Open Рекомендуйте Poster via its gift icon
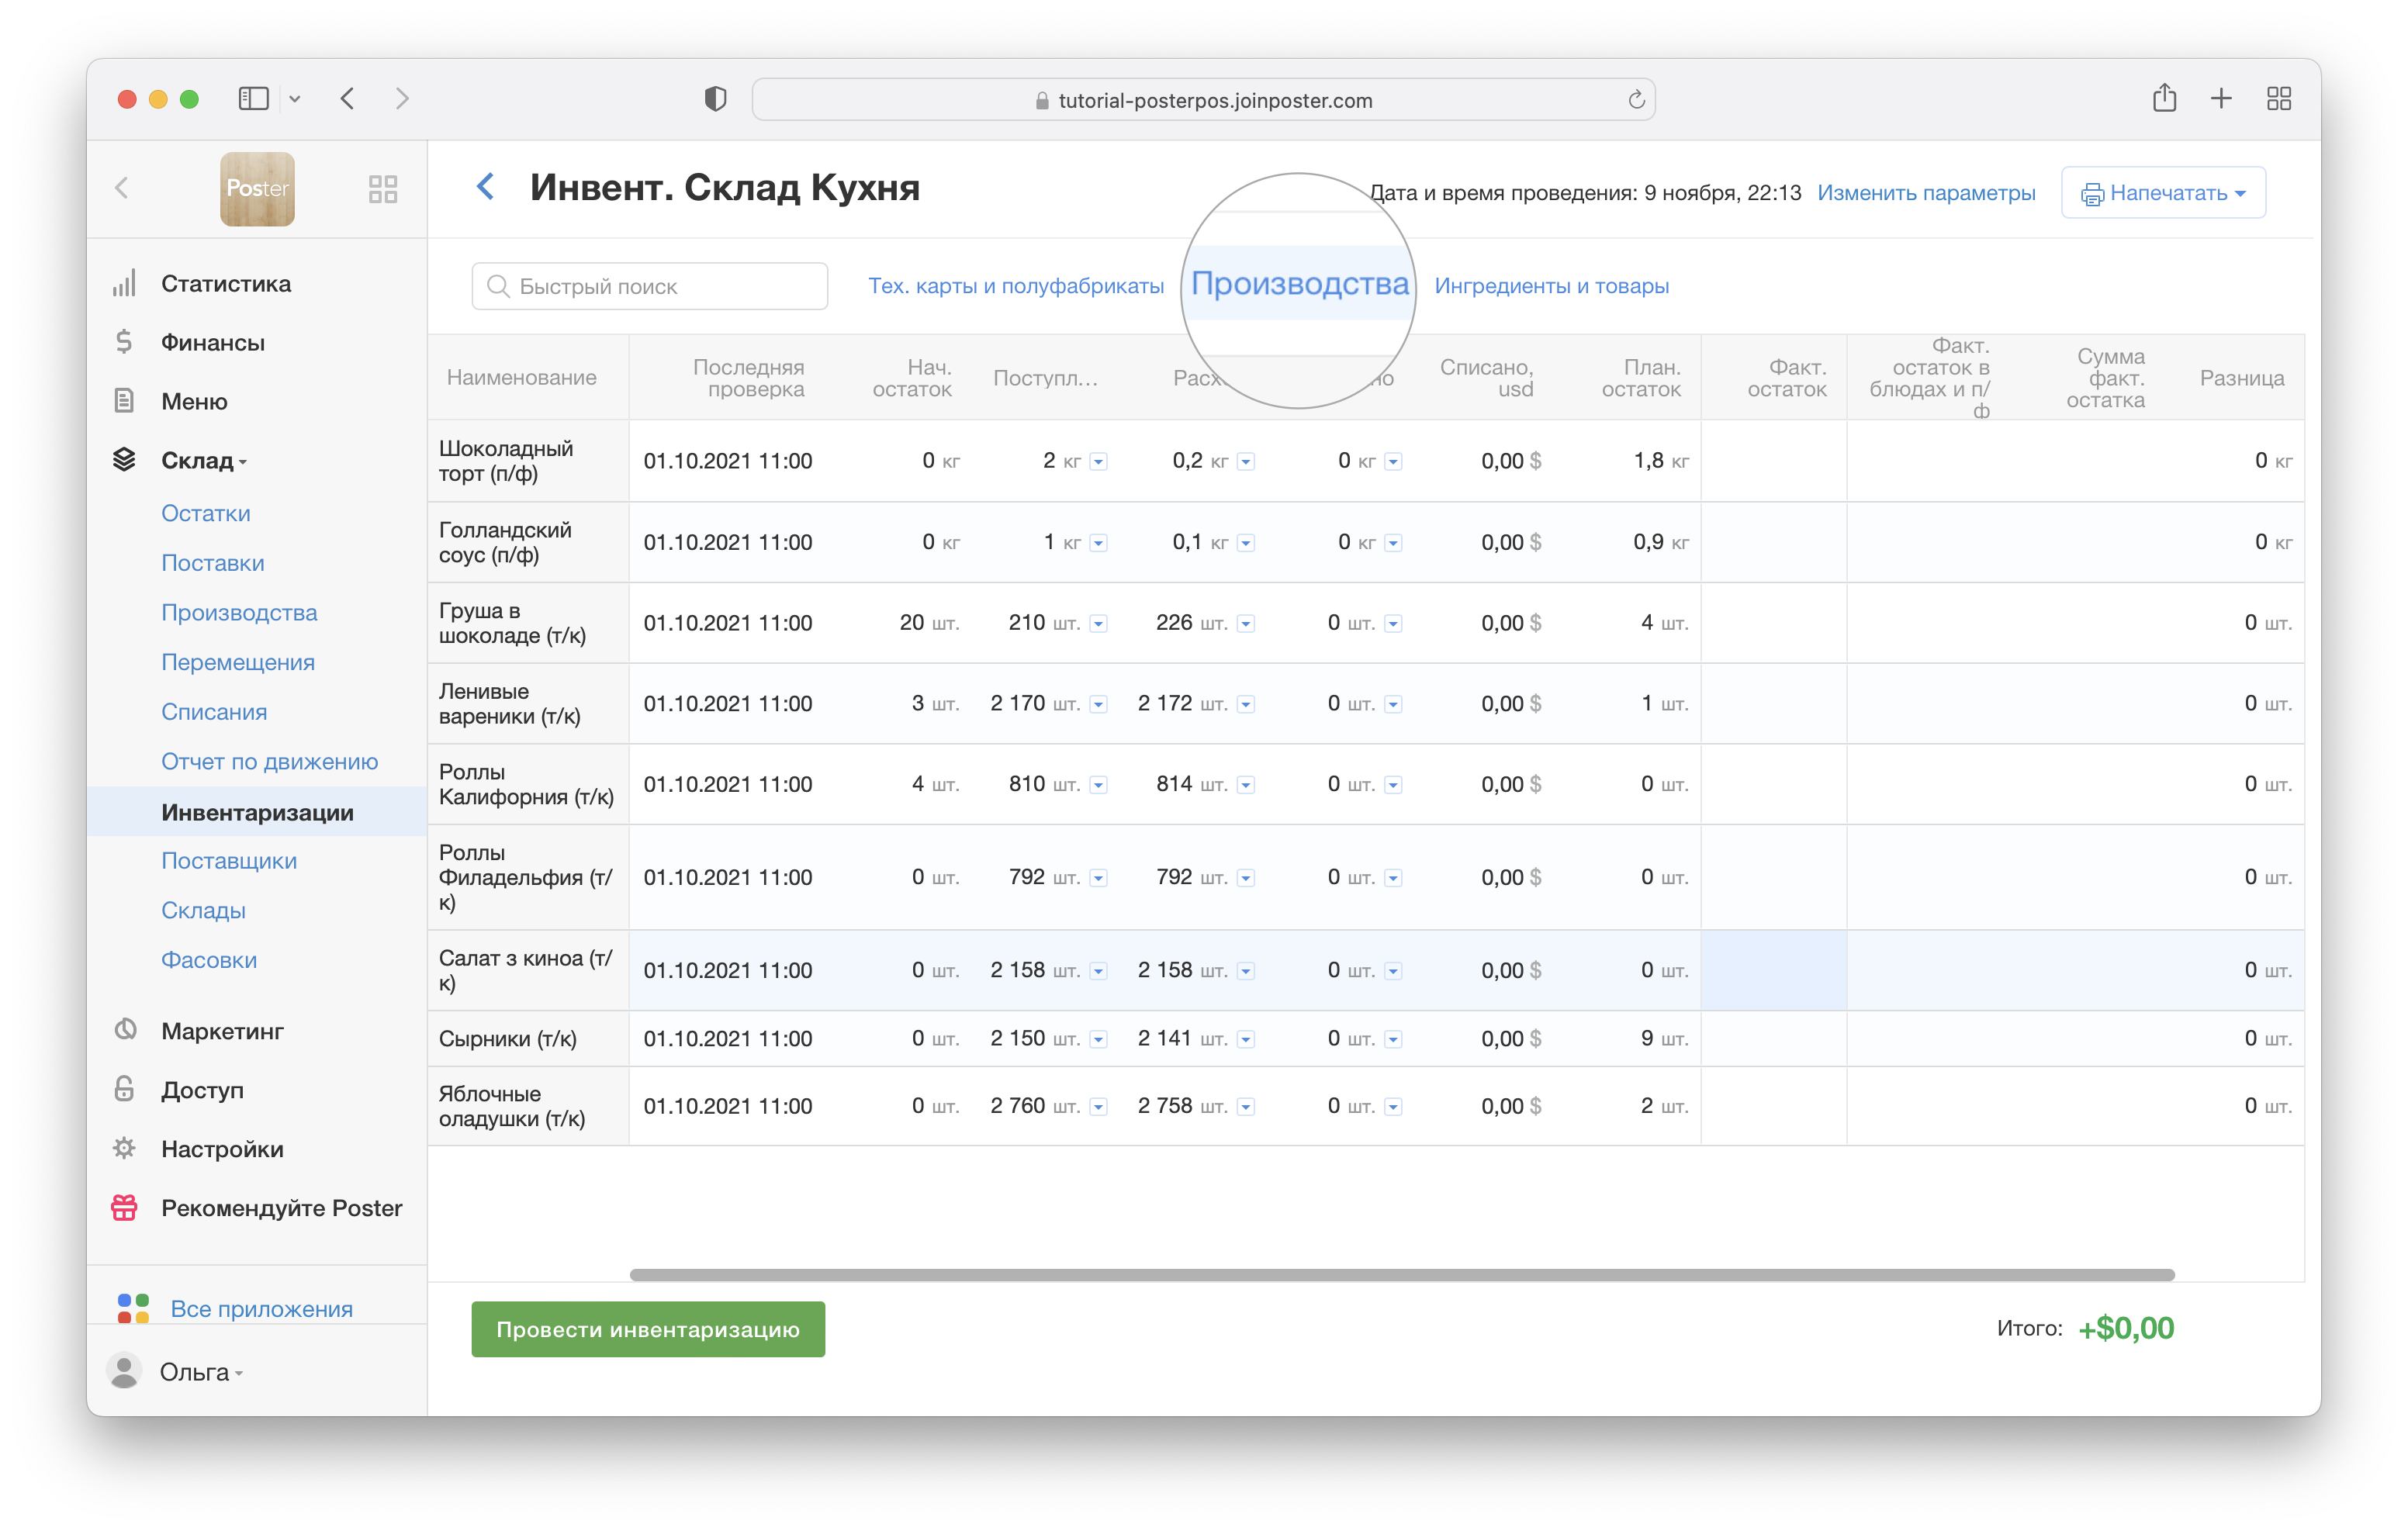The height and width of the screenshot is (1531, 2408). 124,1207
